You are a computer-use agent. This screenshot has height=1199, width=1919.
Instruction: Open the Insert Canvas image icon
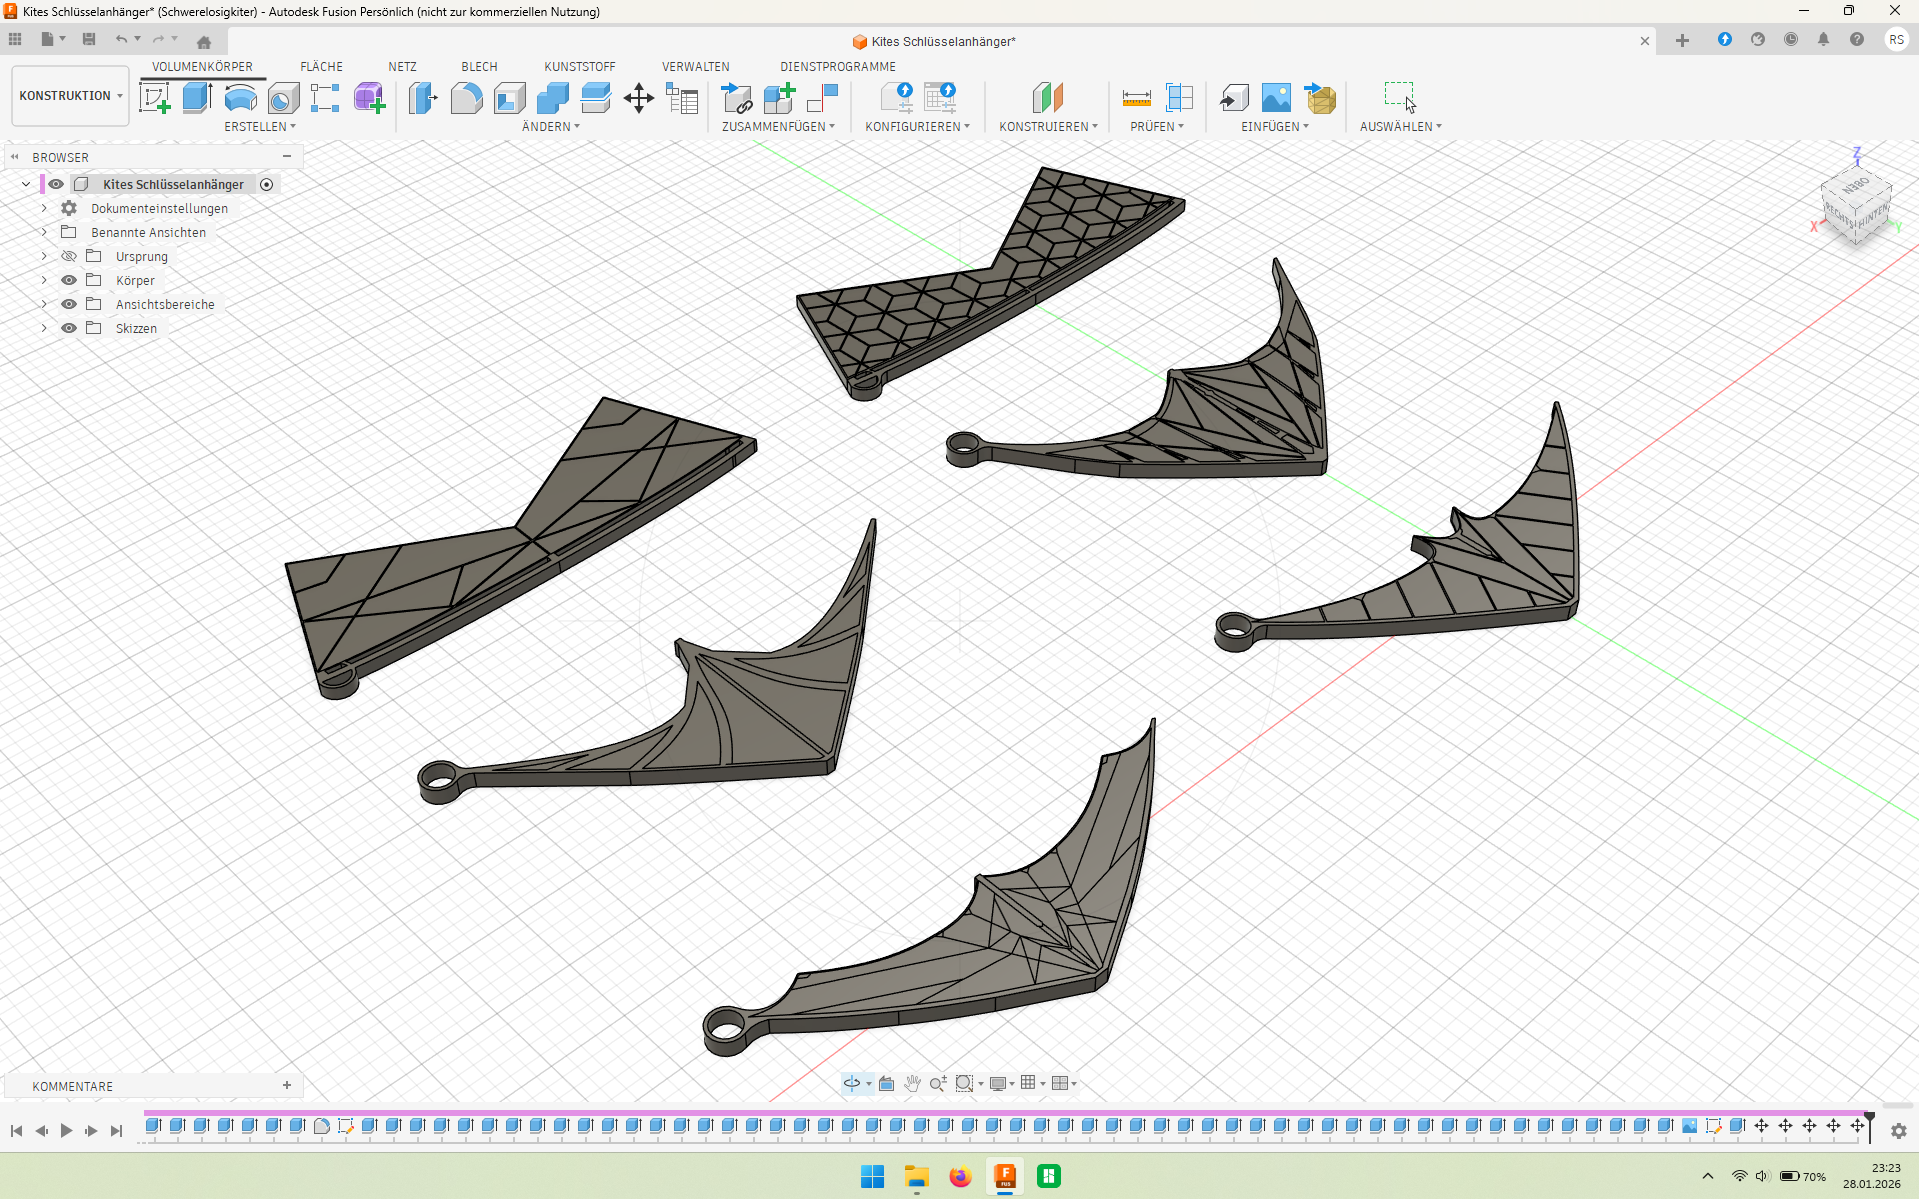tap(1276, 98)
